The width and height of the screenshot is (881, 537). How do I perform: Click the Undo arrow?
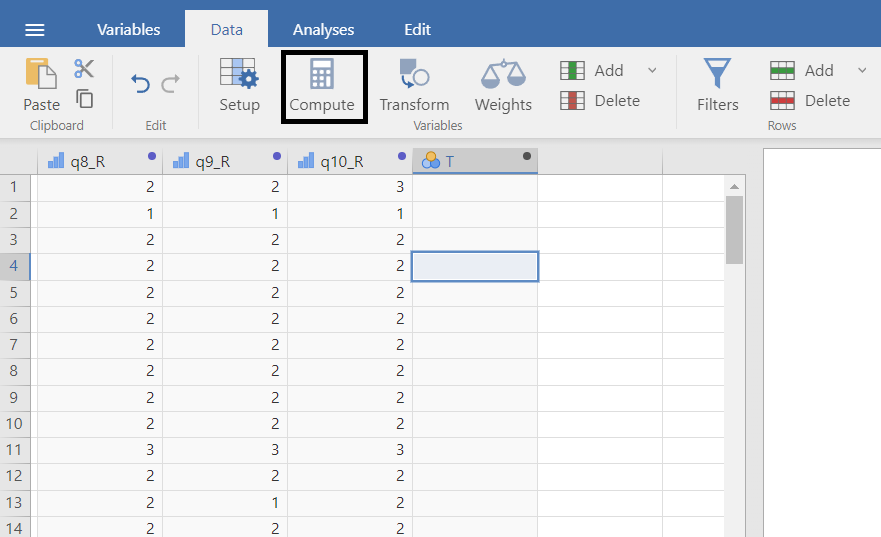pos(141,85)
